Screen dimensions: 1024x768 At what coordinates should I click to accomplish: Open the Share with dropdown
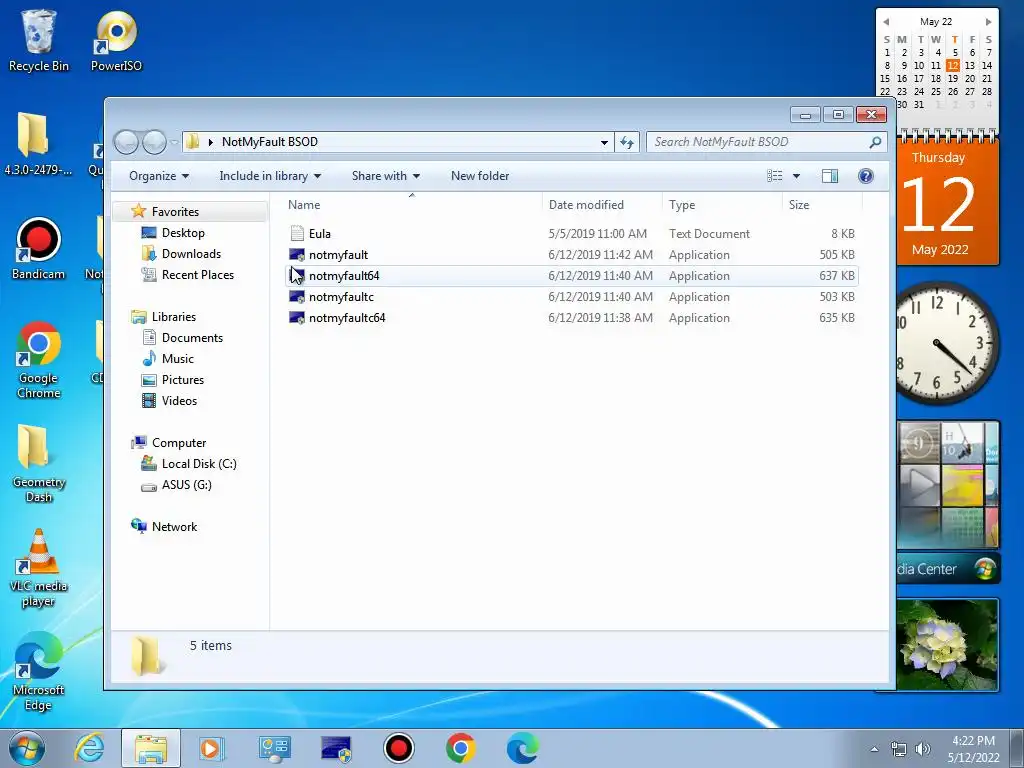pyautogui.click(x=385, y=176)
